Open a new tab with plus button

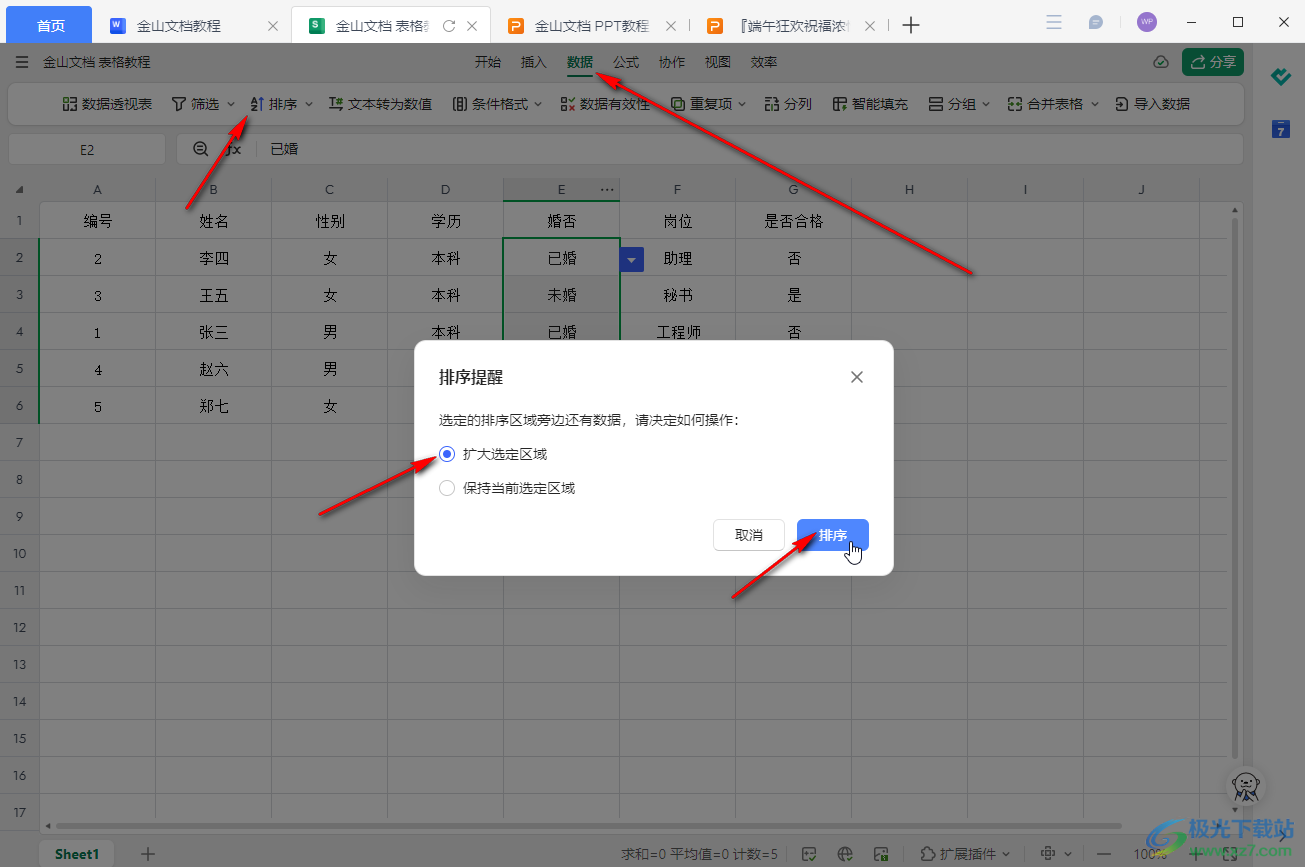click(x=910, y=26)
